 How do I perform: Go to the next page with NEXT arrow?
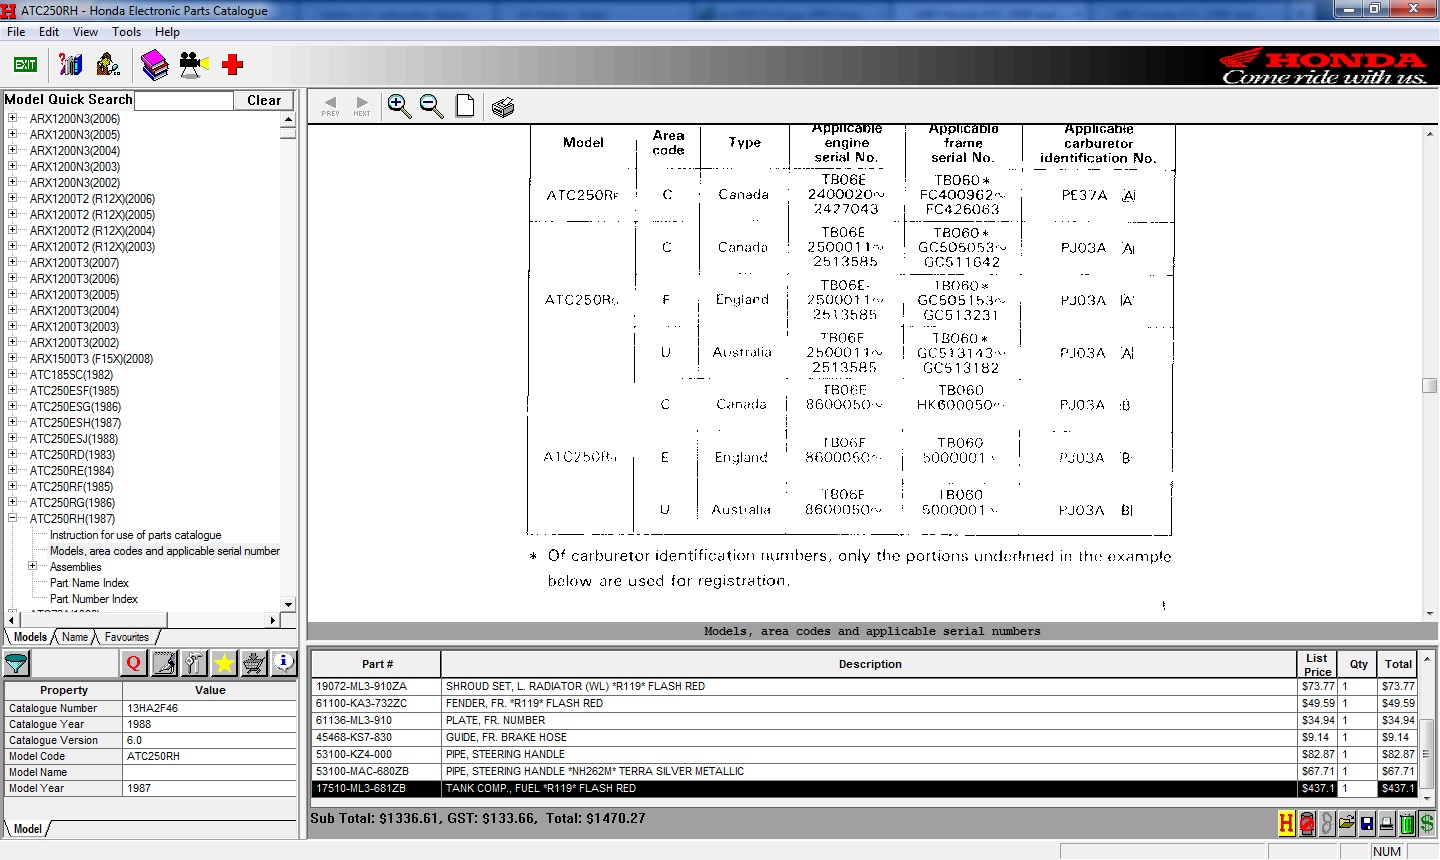[x=362, y=106]
